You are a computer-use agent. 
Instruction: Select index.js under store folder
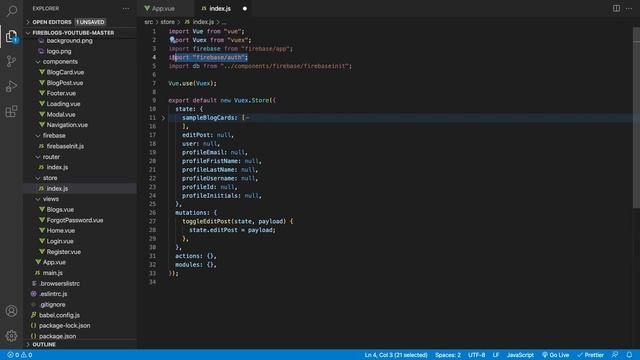pyautogui.click(x=57, y=189)
